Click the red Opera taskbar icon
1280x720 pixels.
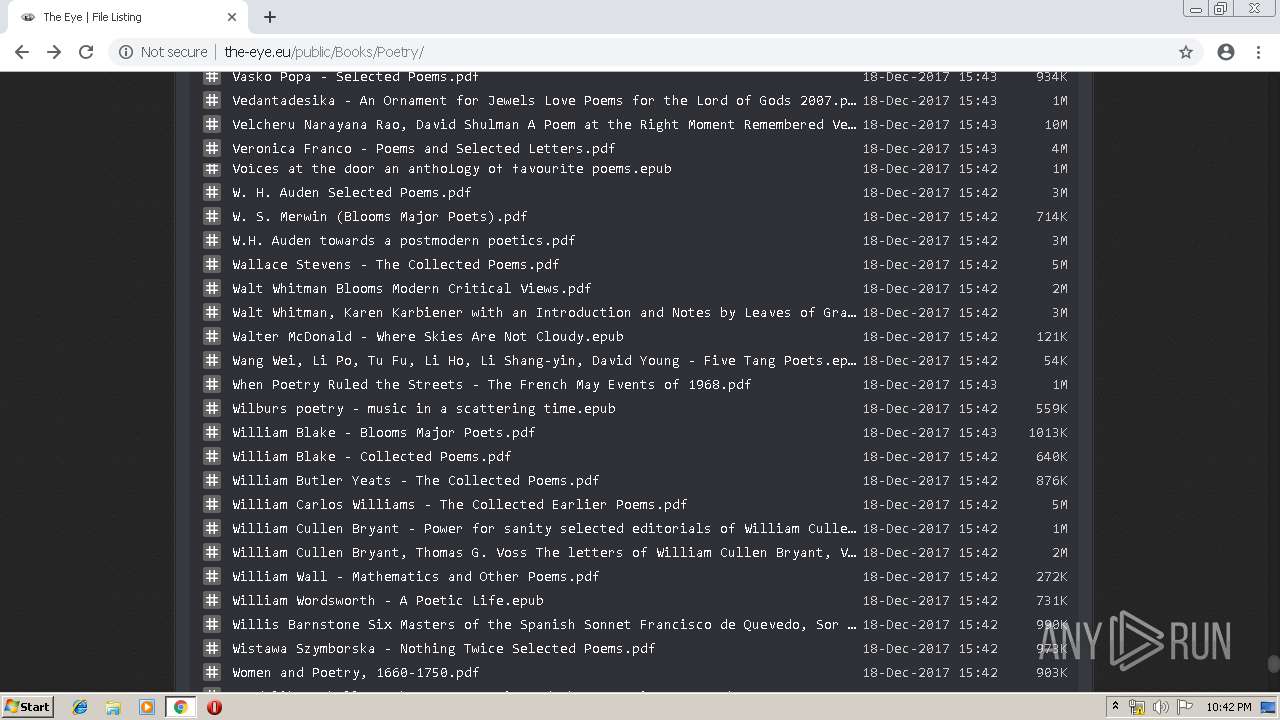(x=214, y=707)
